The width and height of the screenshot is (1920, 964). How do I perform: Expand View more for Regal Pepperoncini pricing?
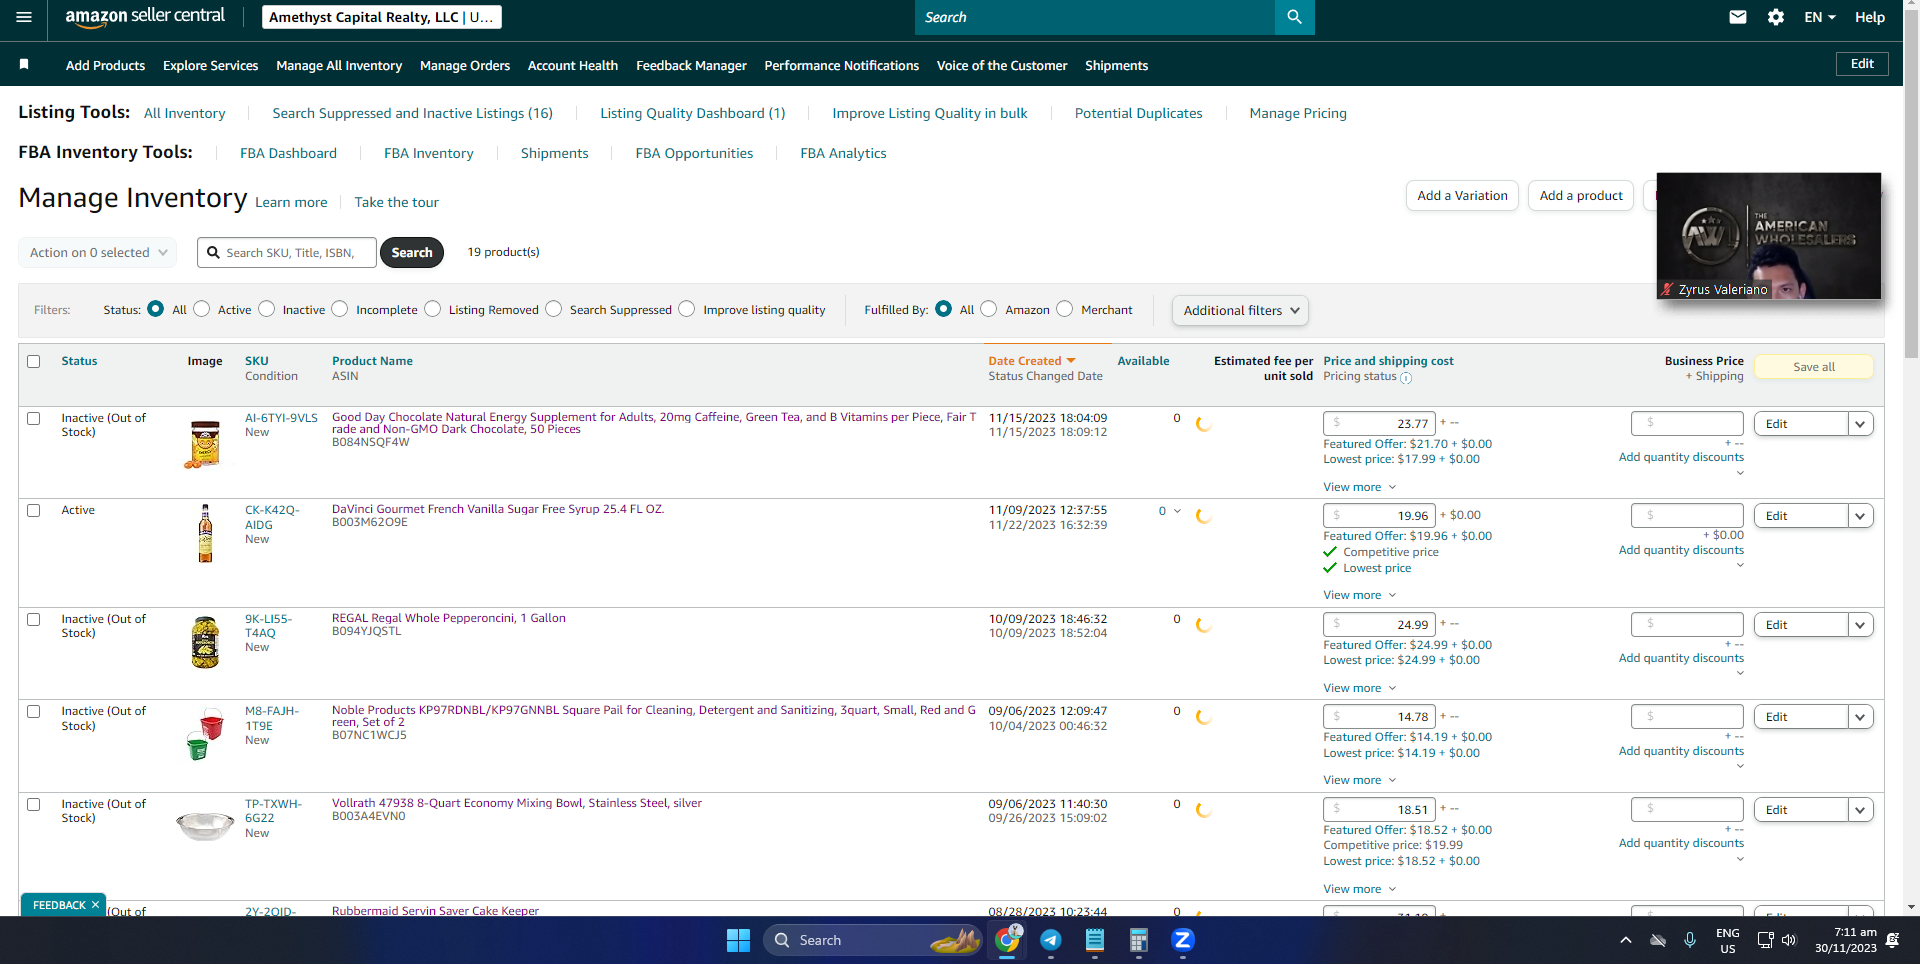1359,688
